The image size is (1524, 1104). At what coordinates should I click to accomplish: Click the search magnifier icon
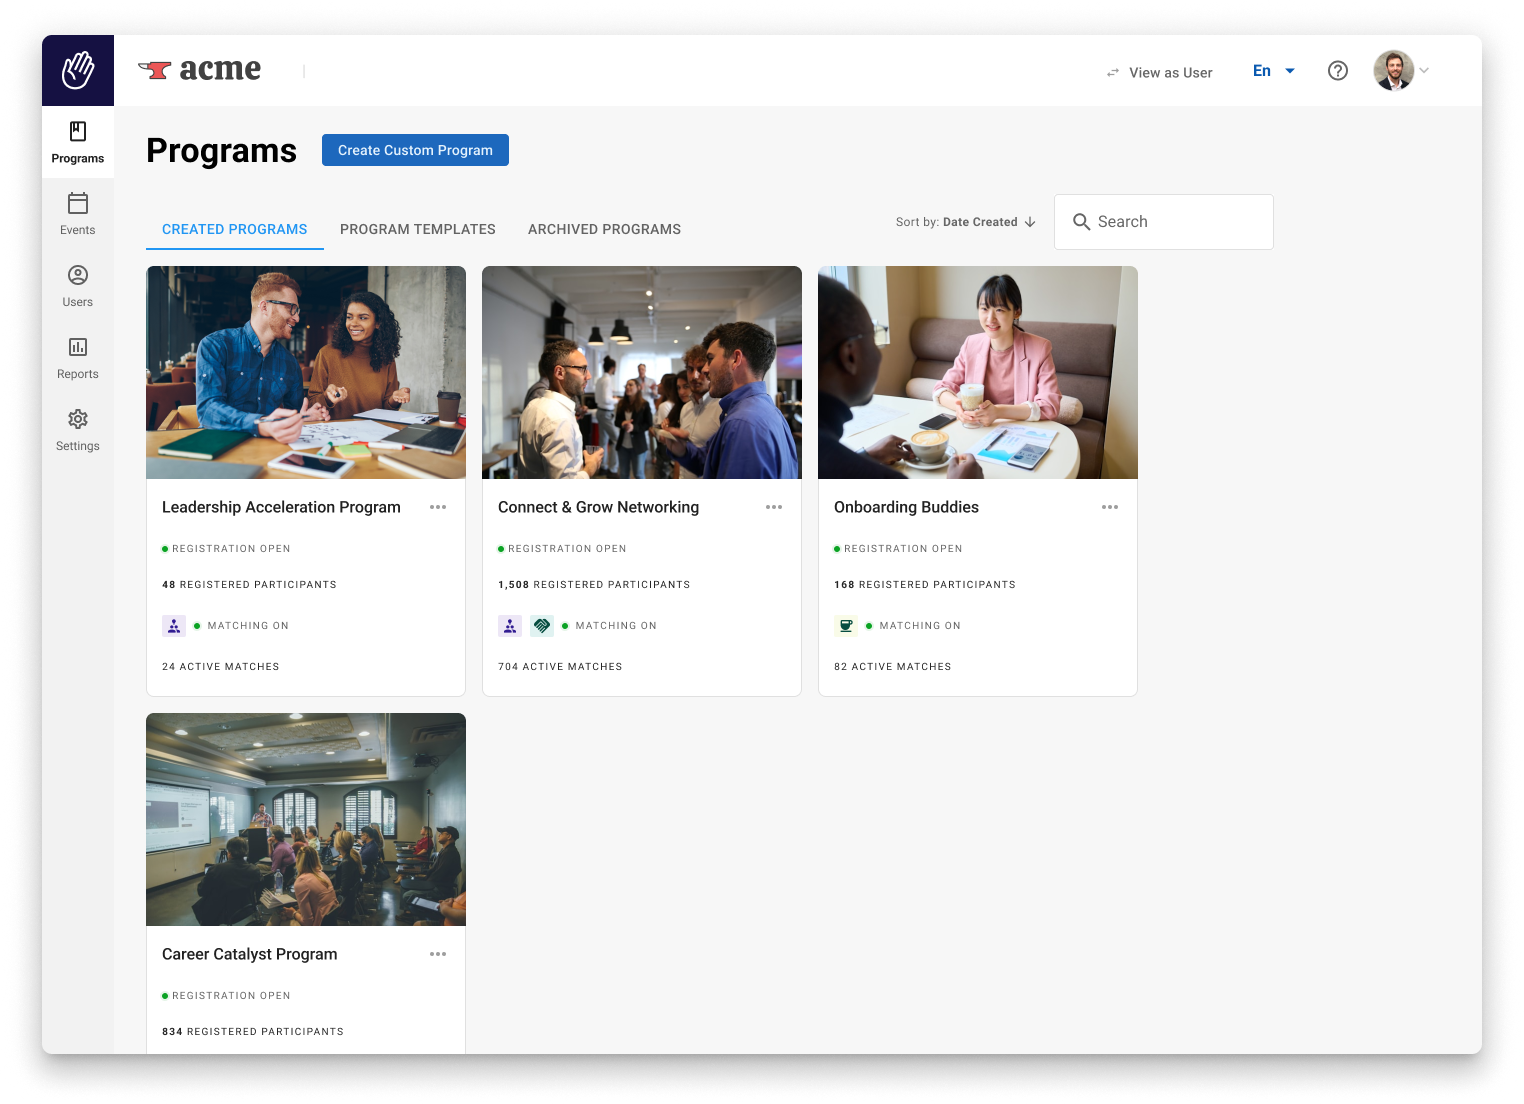coord(1081,222)
